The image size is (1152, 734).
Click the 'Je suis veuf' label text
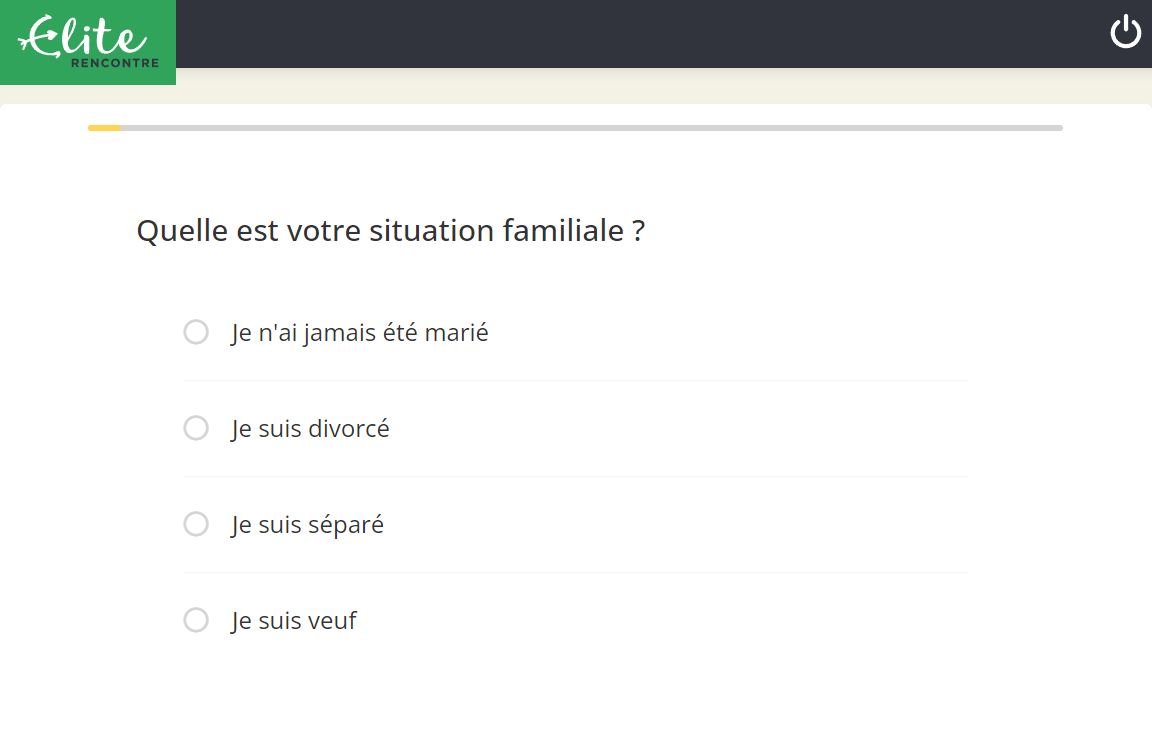(294, 621)
